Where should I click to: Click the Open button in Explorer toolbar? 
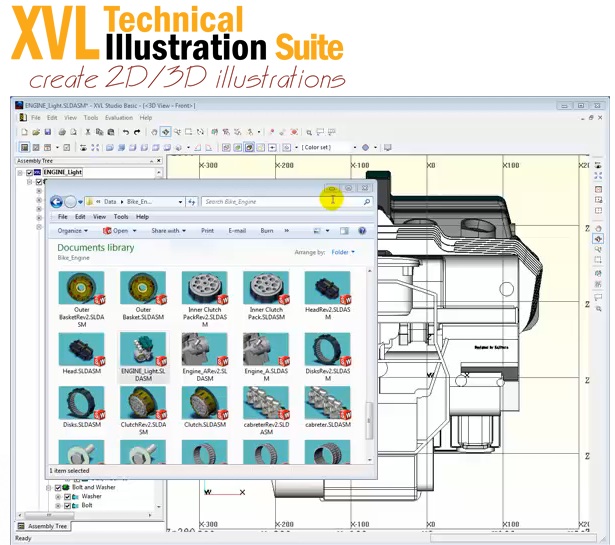[116, 231]
